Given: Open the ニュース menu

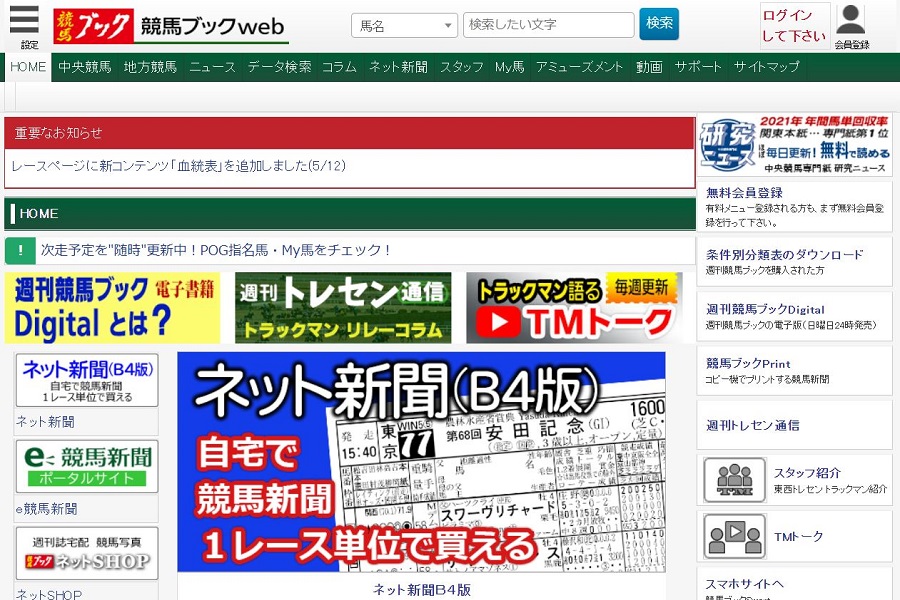Looking at the screenshot, I should coord(212,67).
